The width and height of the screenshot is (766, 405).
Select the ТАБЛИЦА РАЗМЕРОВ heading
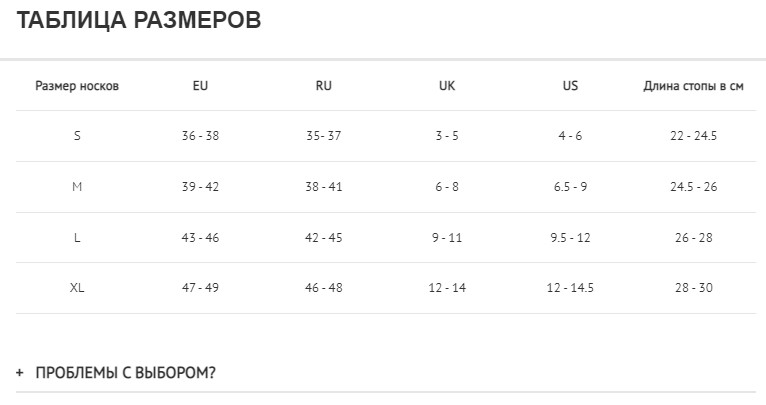pos(139,20)
